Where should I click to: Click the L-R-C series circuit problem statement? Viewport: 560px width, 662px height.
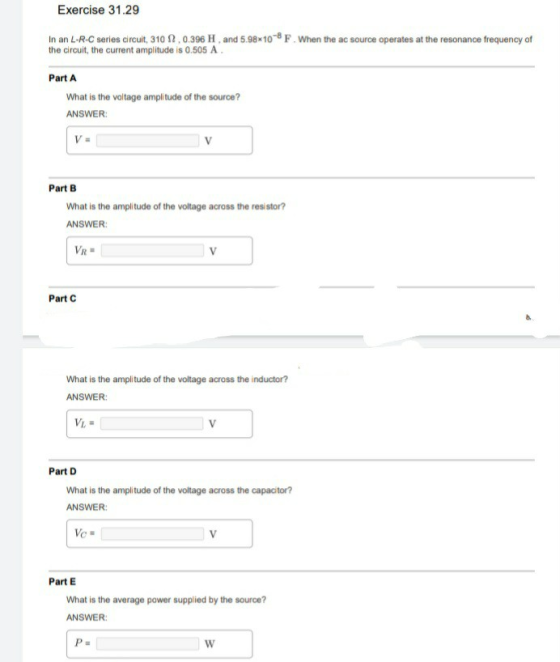point(290,45)
